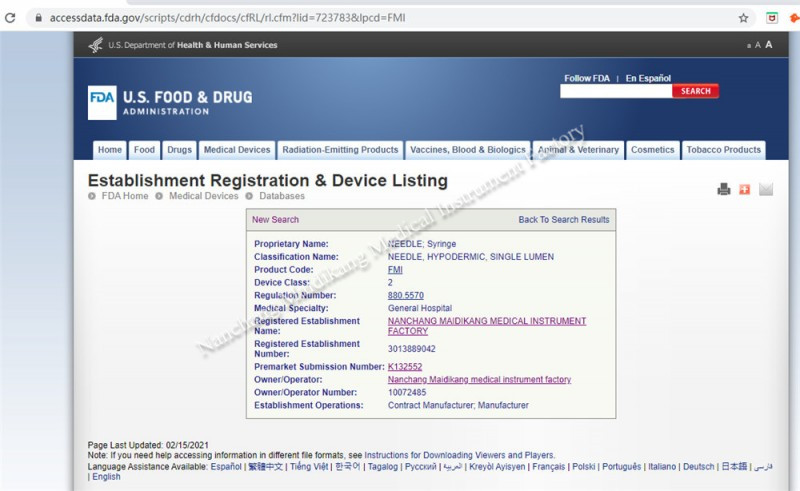Open the Home tab
The image size is (800, 491).
pos(110,150)
